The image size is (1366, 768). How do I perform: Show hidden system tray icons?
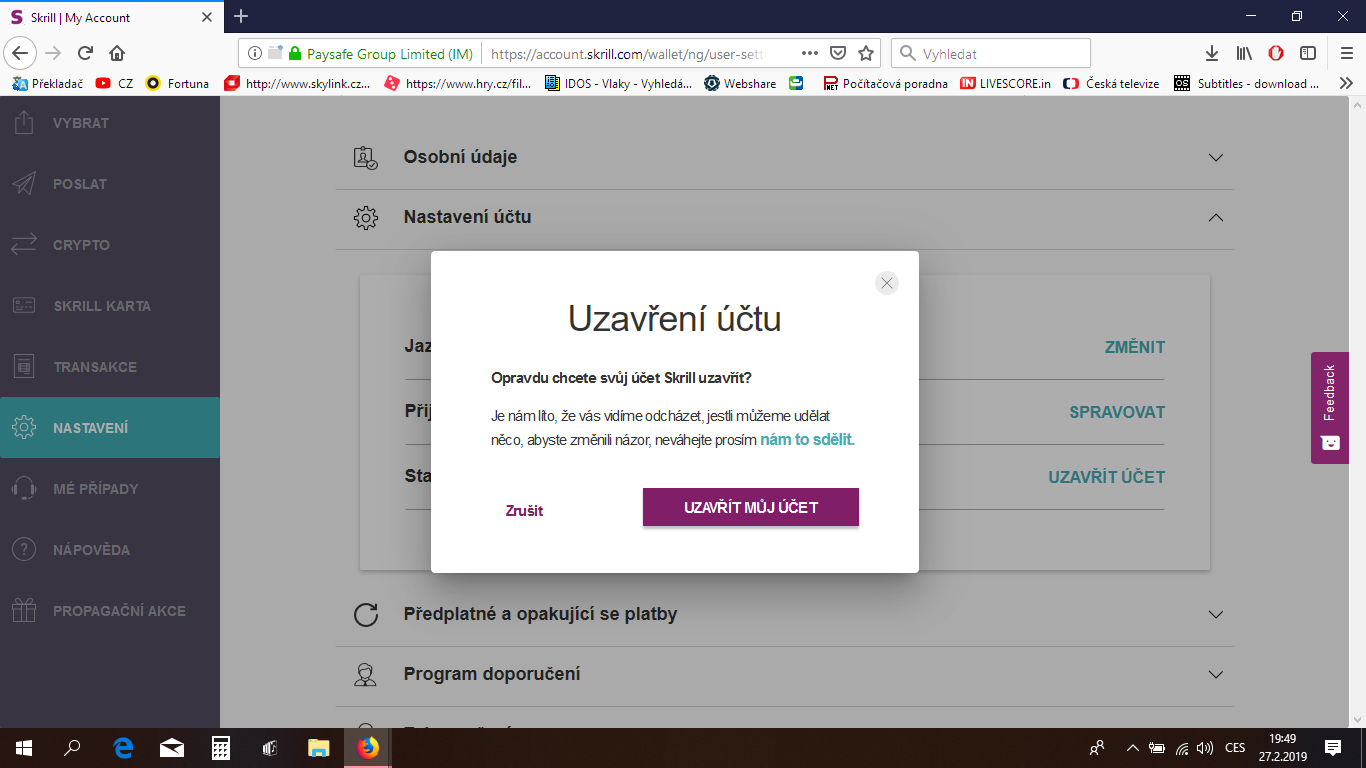pyautogui.click(x=1133, y=748)
